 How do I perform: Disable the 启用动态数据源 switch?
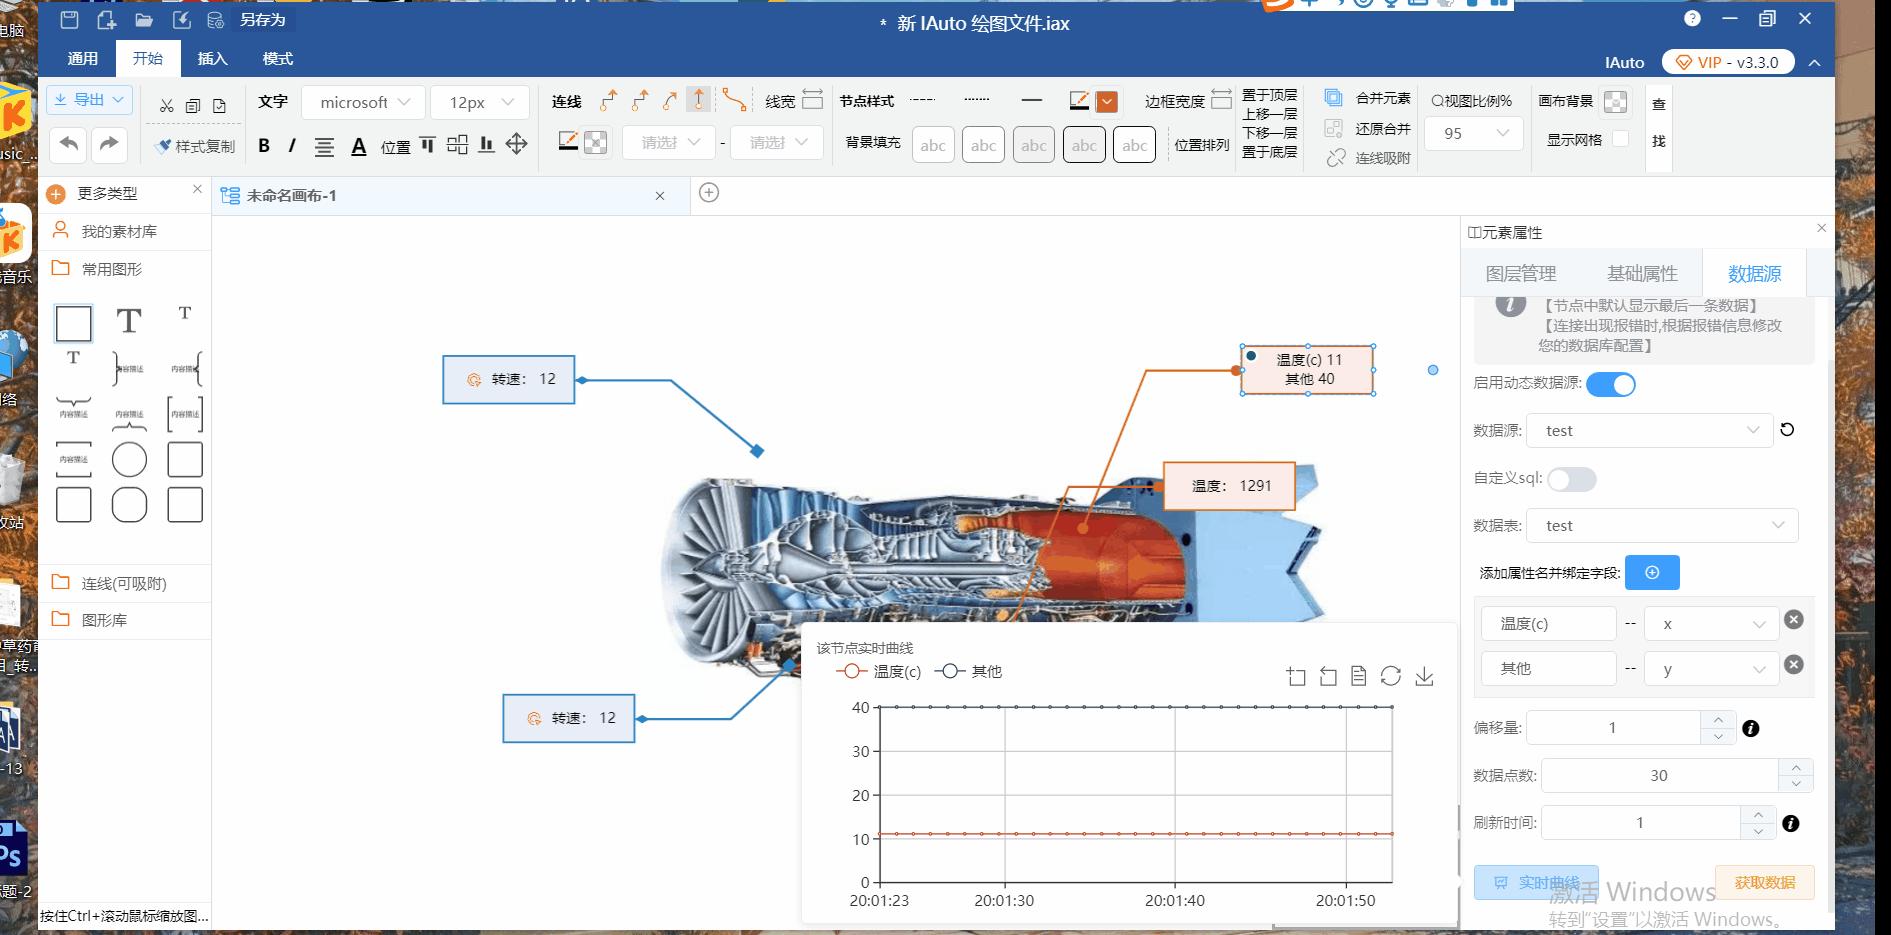[1610, 384]
